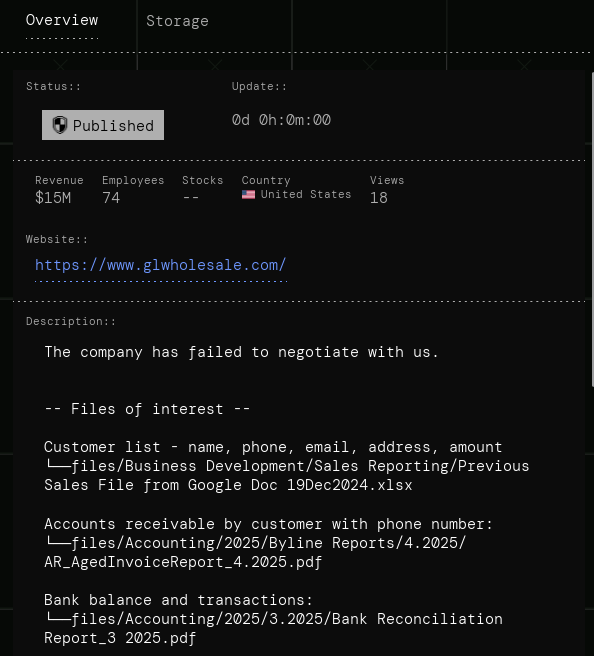594x656 pixels.
Task: Click the $15M revenue value
Action: pos(53,197)
